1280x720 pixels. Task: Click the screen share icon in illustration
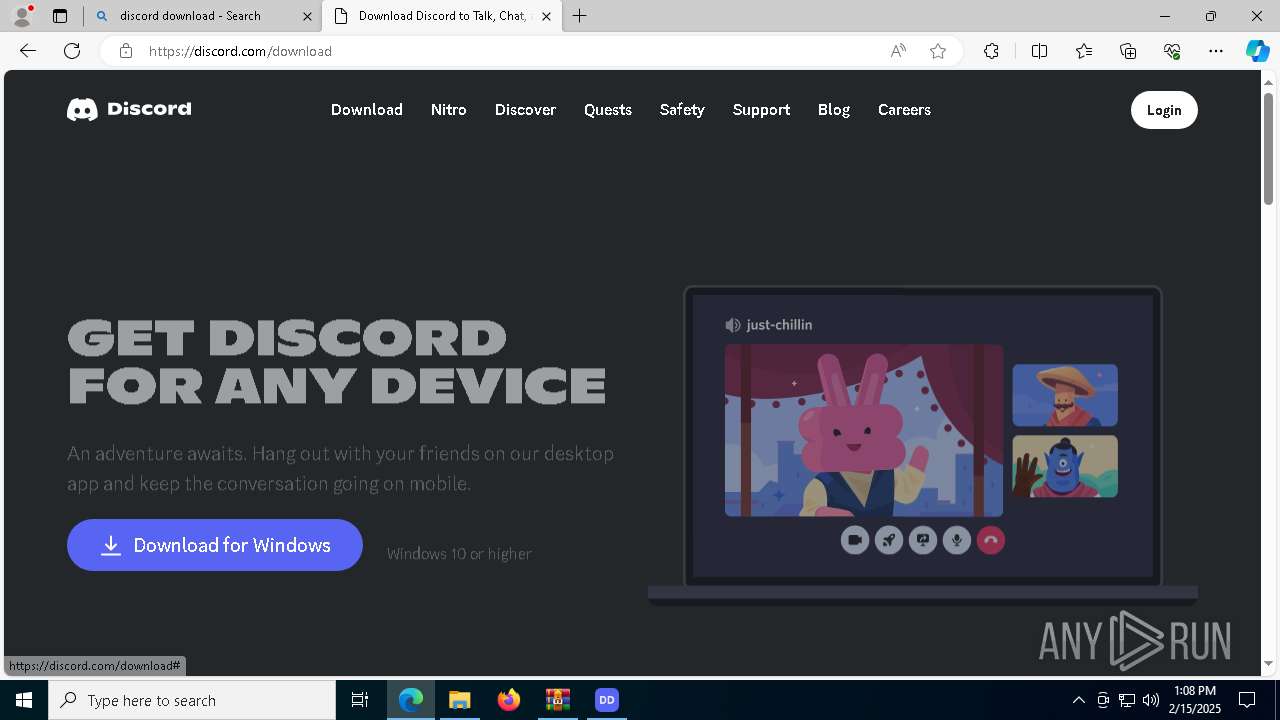923,540
